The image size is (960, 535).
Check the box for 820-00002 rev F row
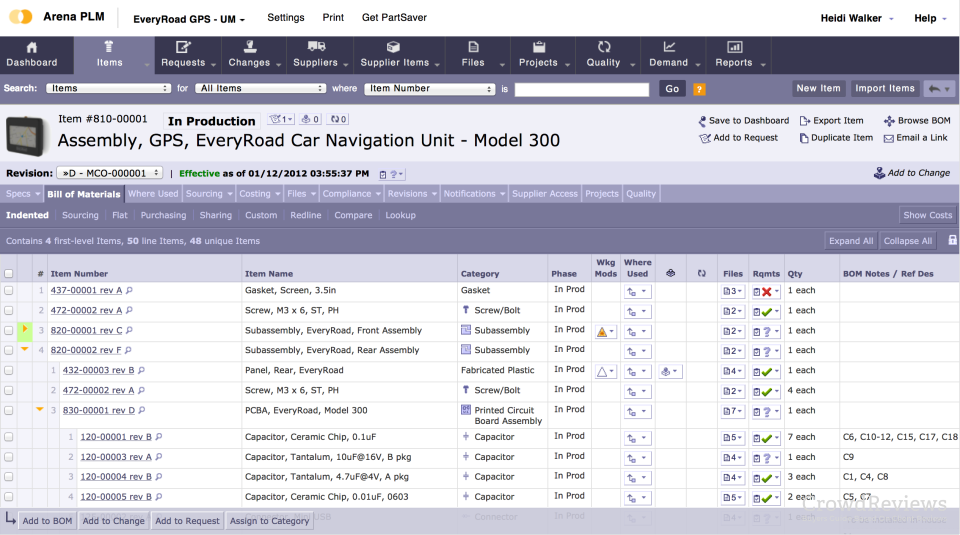tap(9, 350)
